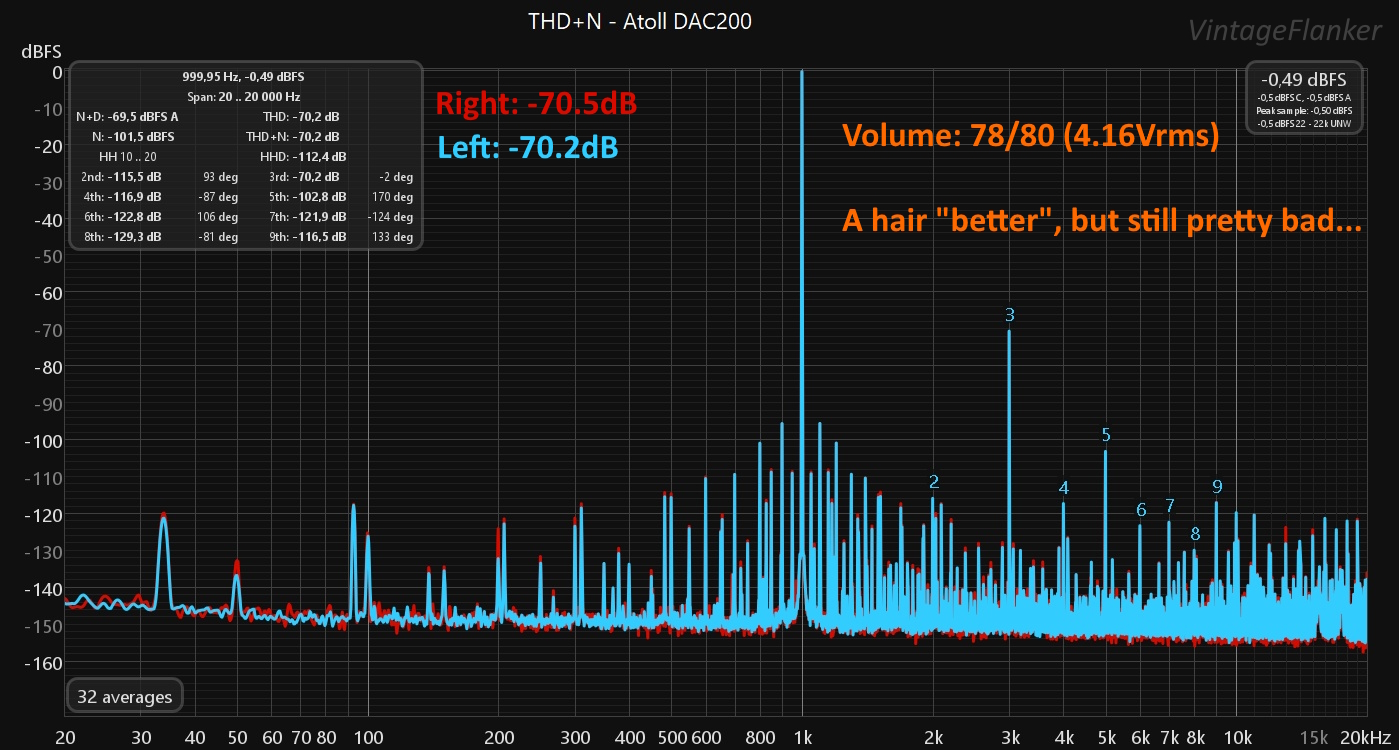1399x750 pixels.
Task: Click the "10k" tick on the frequency axis
Action: point(1237,738)
